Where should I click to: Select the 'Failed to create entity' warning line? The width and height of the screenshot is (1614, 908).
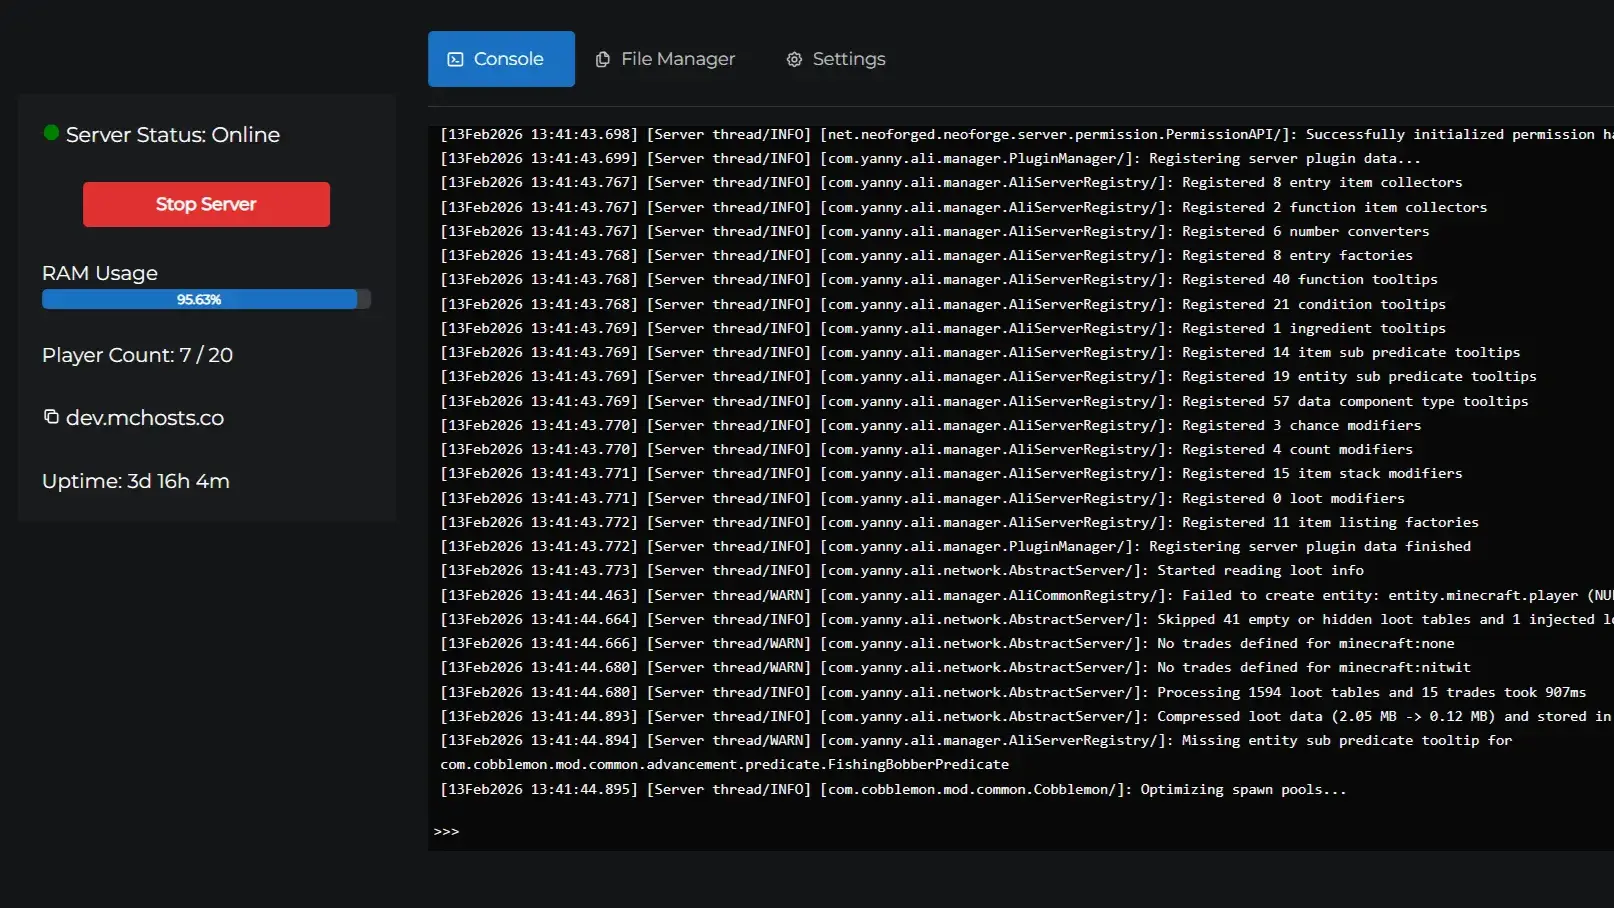(1020, 595)
